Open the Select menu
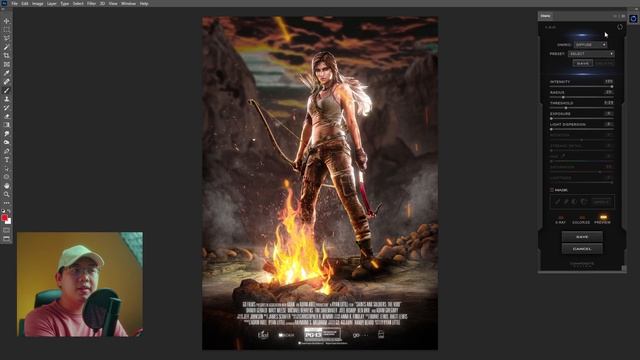The height and width of the screenshot is (360, 640). click(78, 4)
